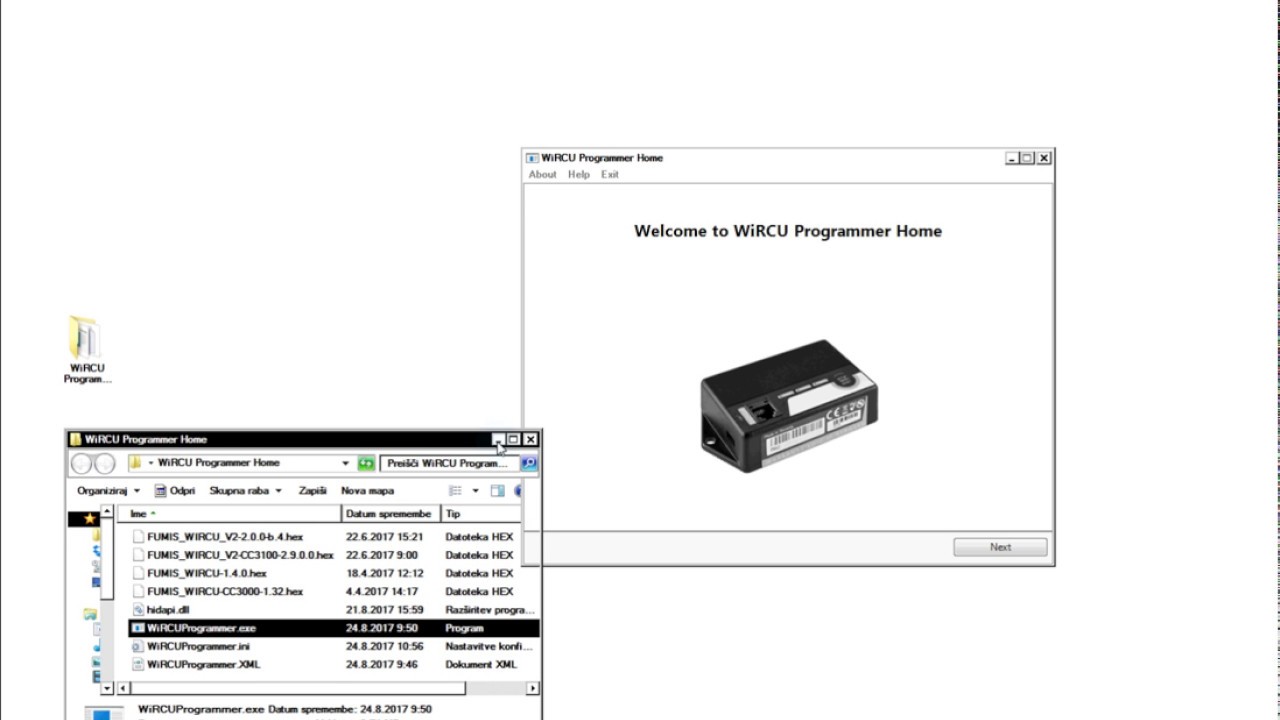Focus the Preišči WiRCU Program search field
The height and width of the screenshot is (720, 1280).
tap(450, 463)
